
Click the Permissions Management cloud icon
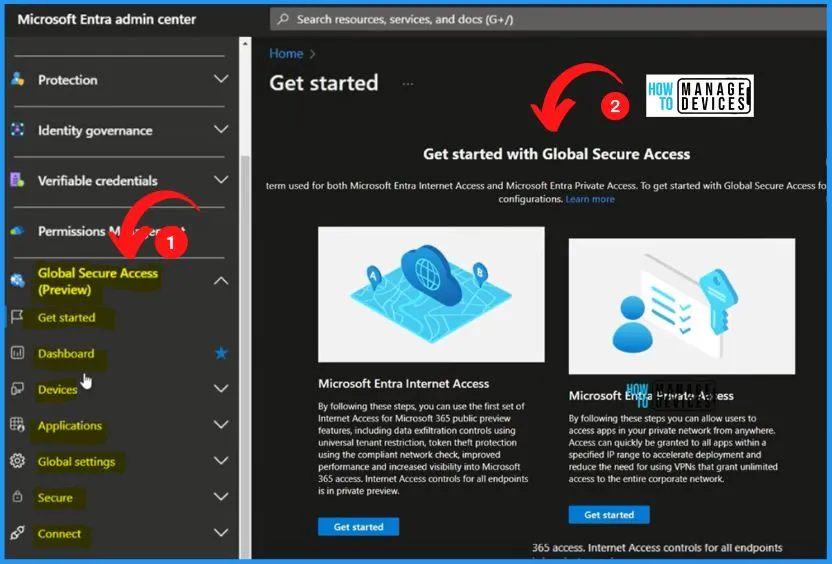[18, 231]
